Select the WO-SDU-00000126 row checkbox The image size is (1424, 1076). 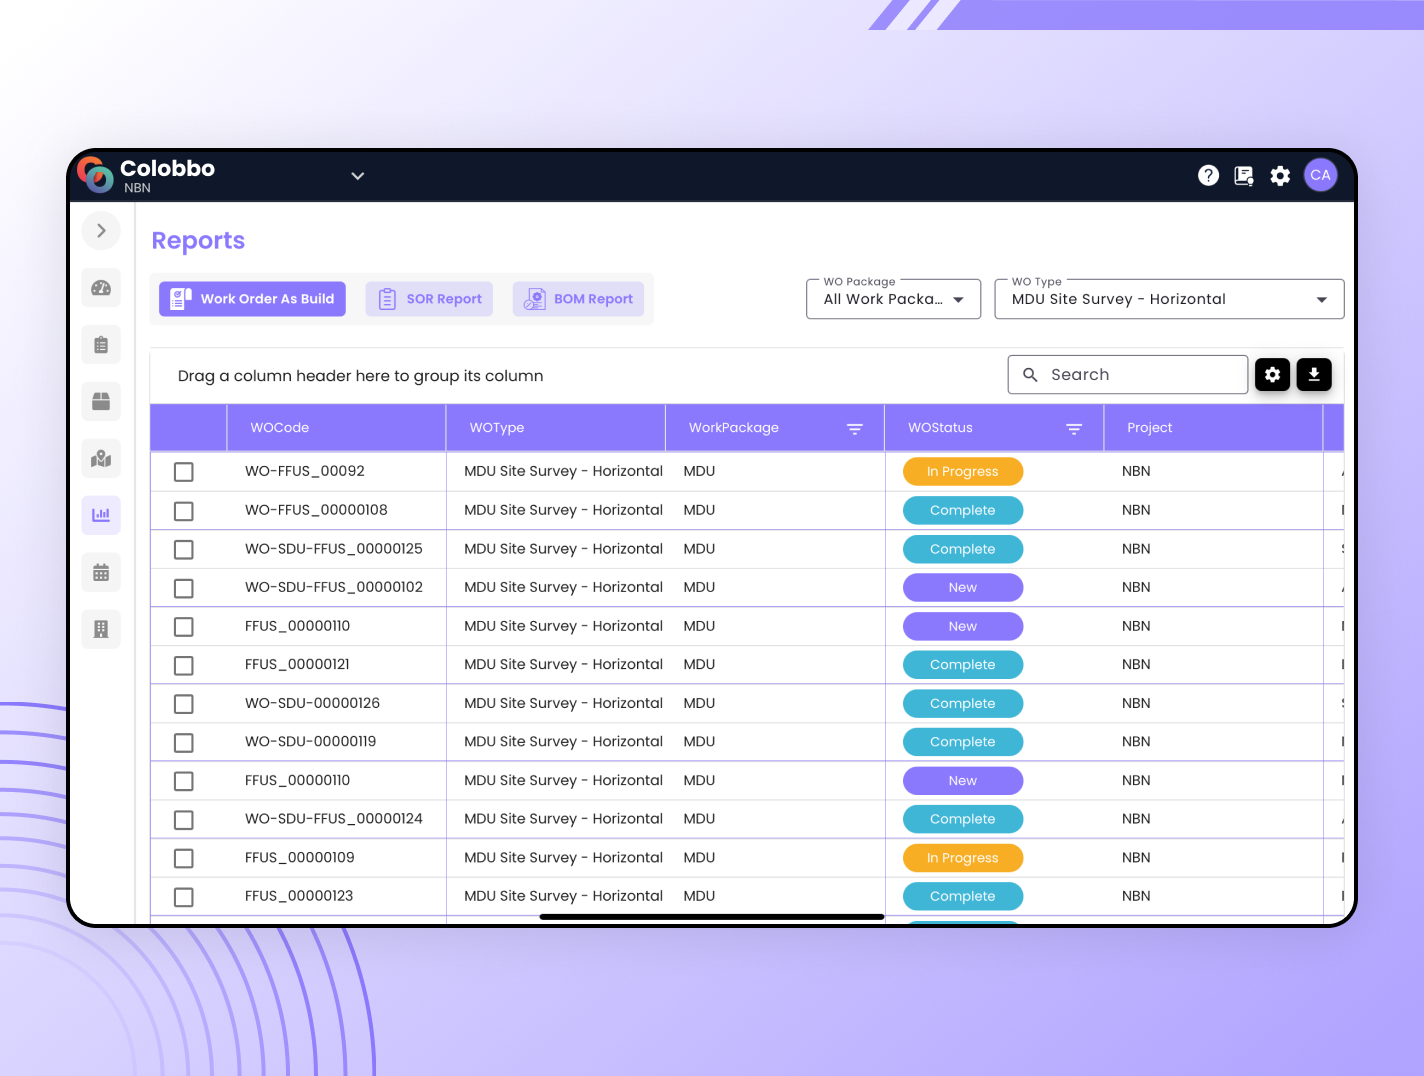click(x=184, y=704)
